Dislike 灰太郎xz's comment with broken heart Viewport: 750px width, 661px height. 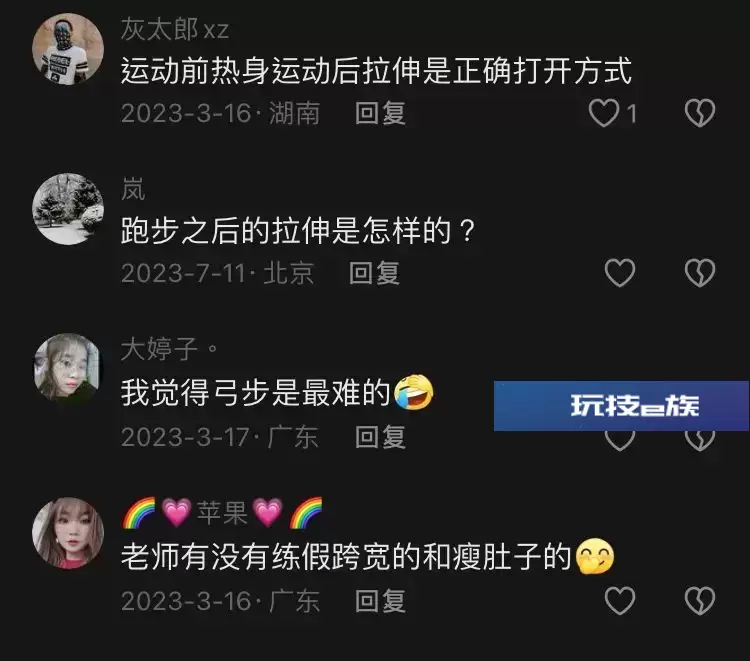point(699,113)
